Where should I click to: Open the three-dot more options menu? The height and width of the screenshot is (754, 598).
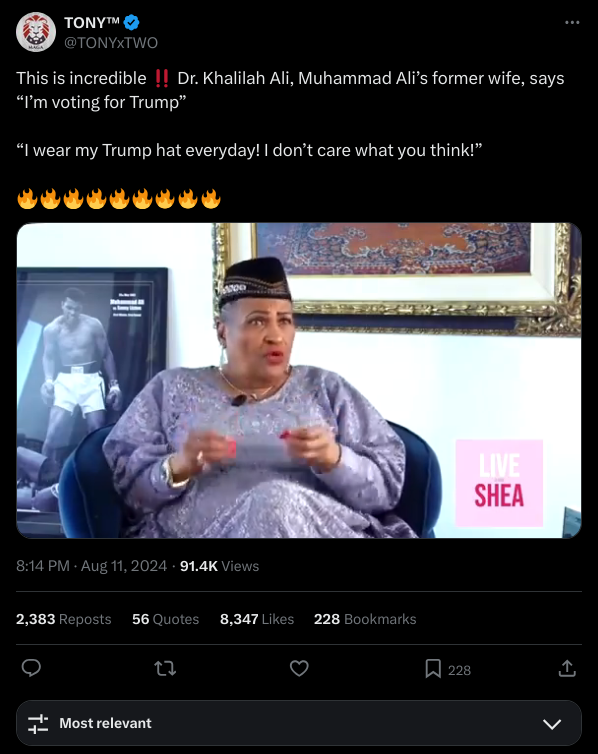click(x=572, y=23)
